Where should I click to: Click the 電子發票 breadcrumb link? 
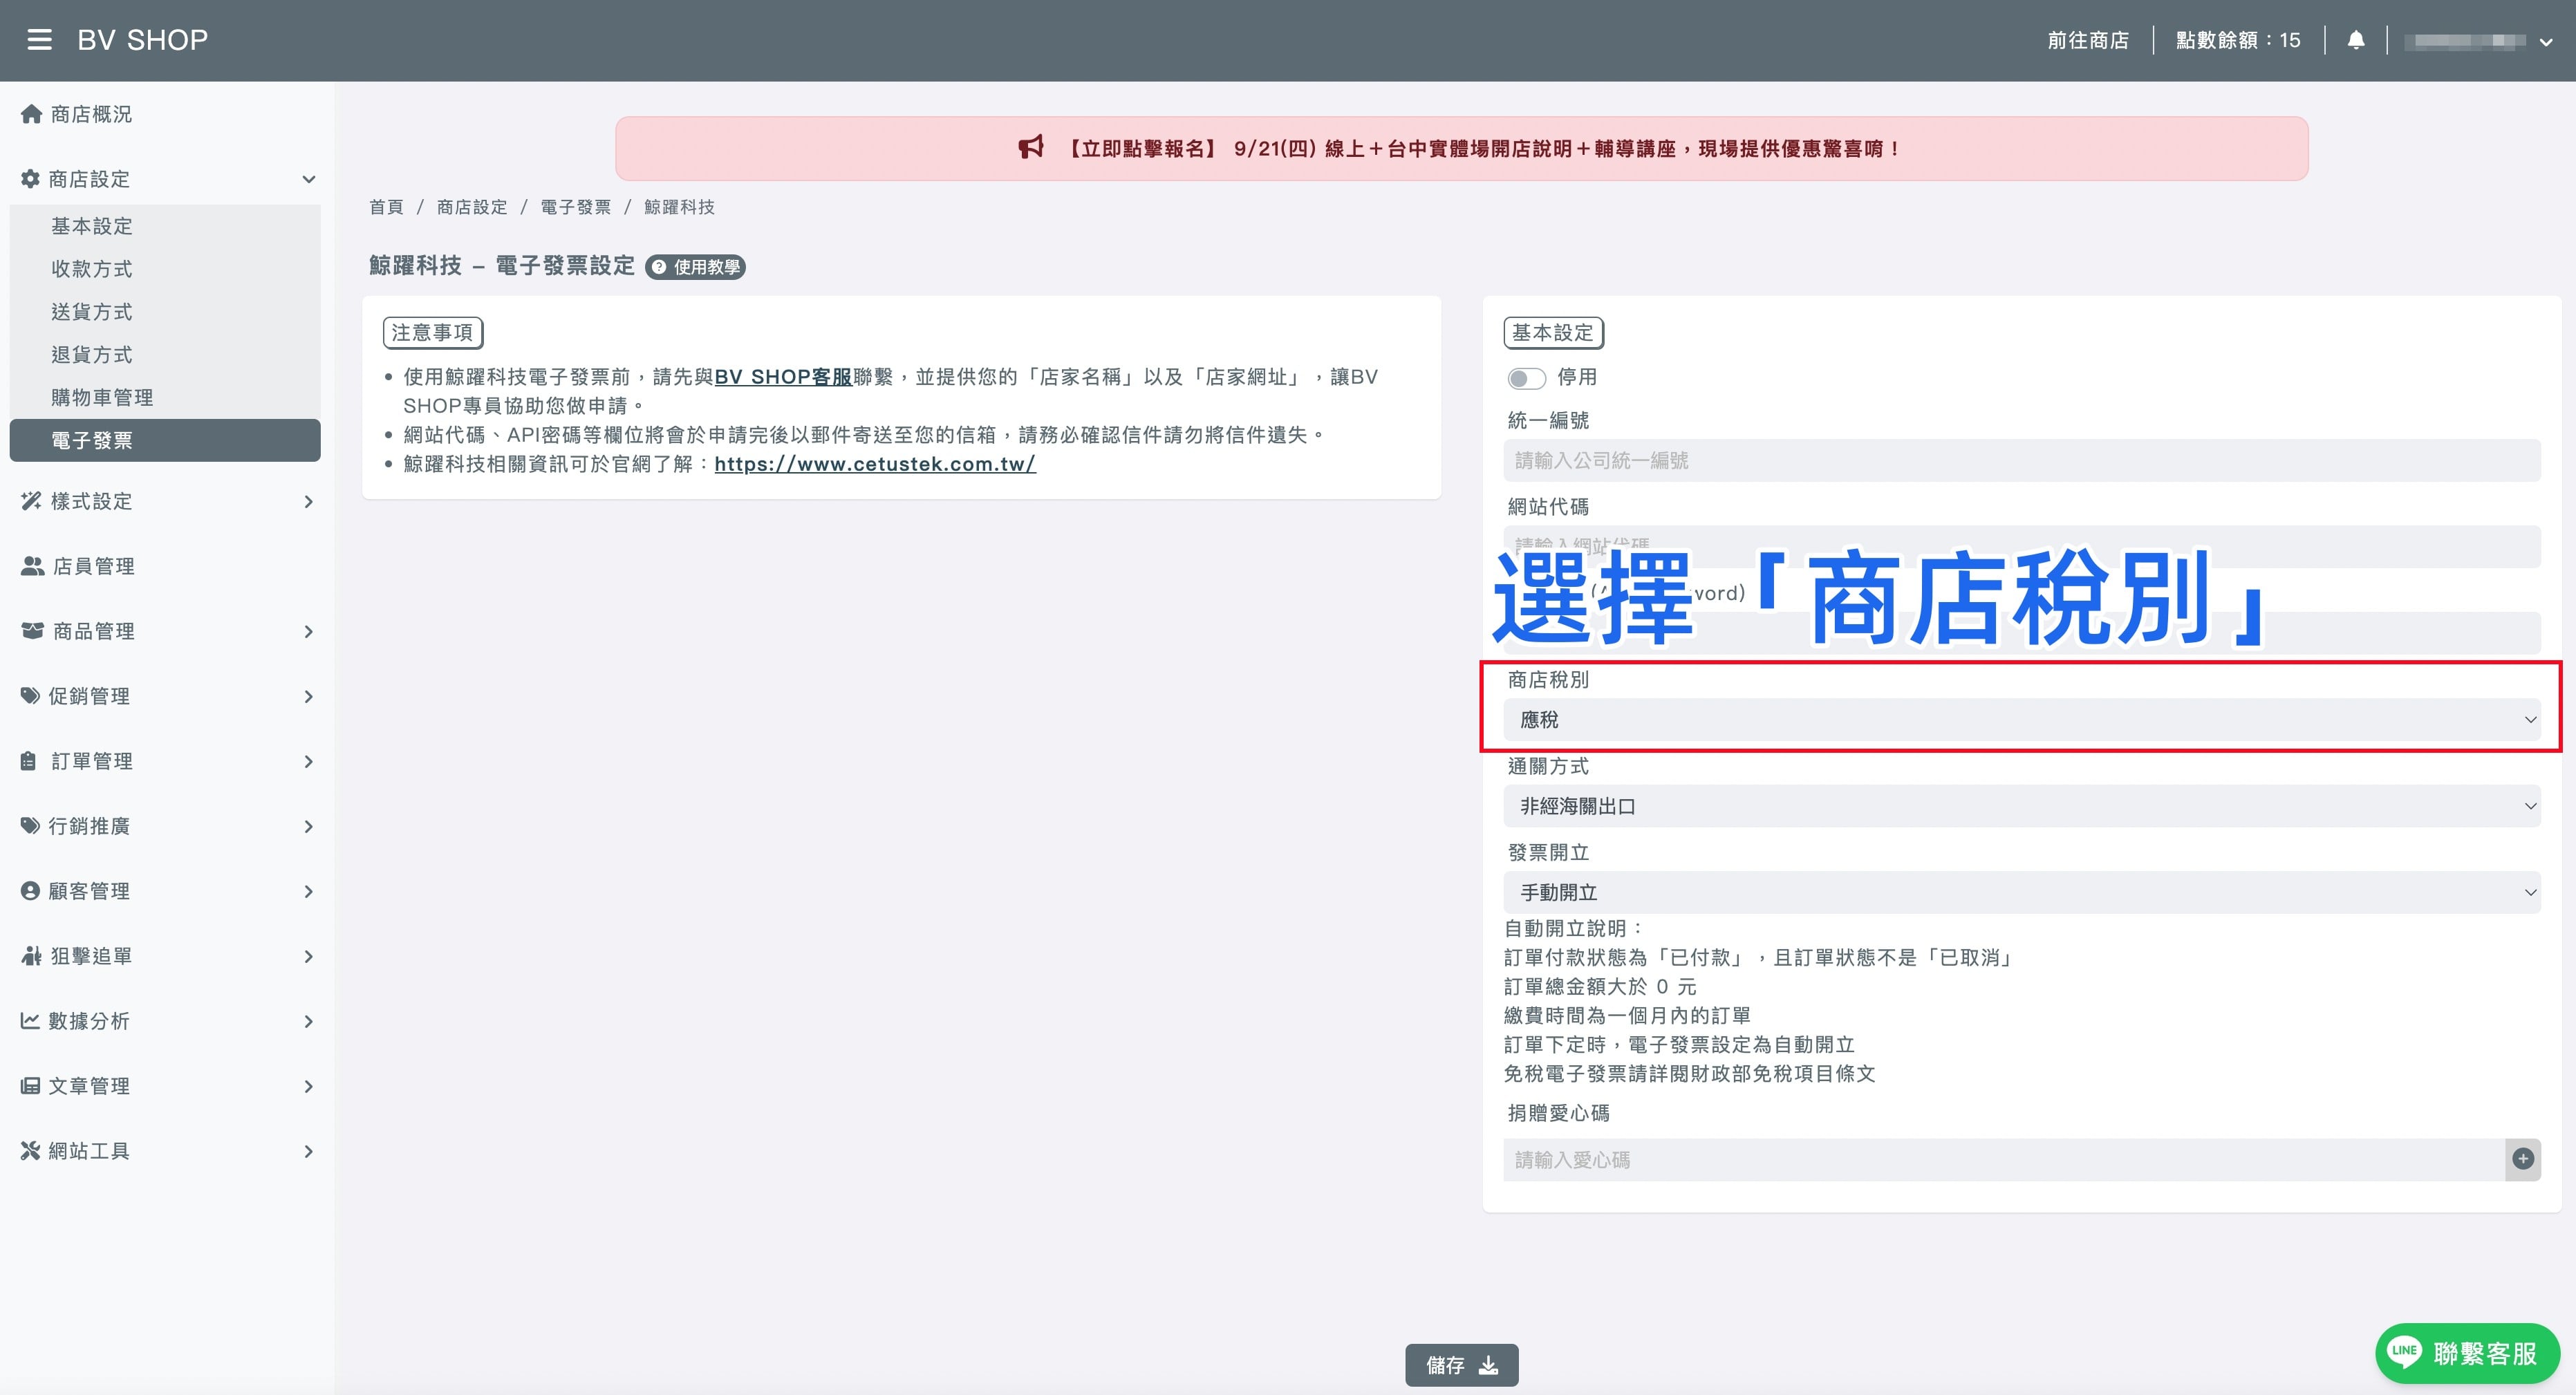point(575,207)
